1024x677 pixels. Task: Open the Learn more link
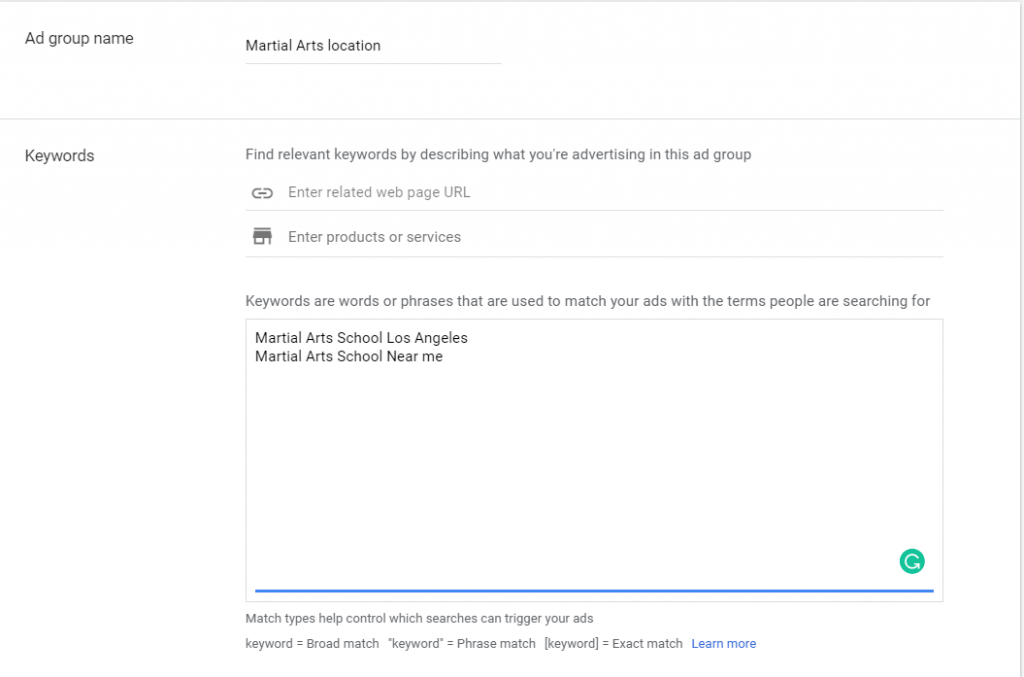(723, 644)
